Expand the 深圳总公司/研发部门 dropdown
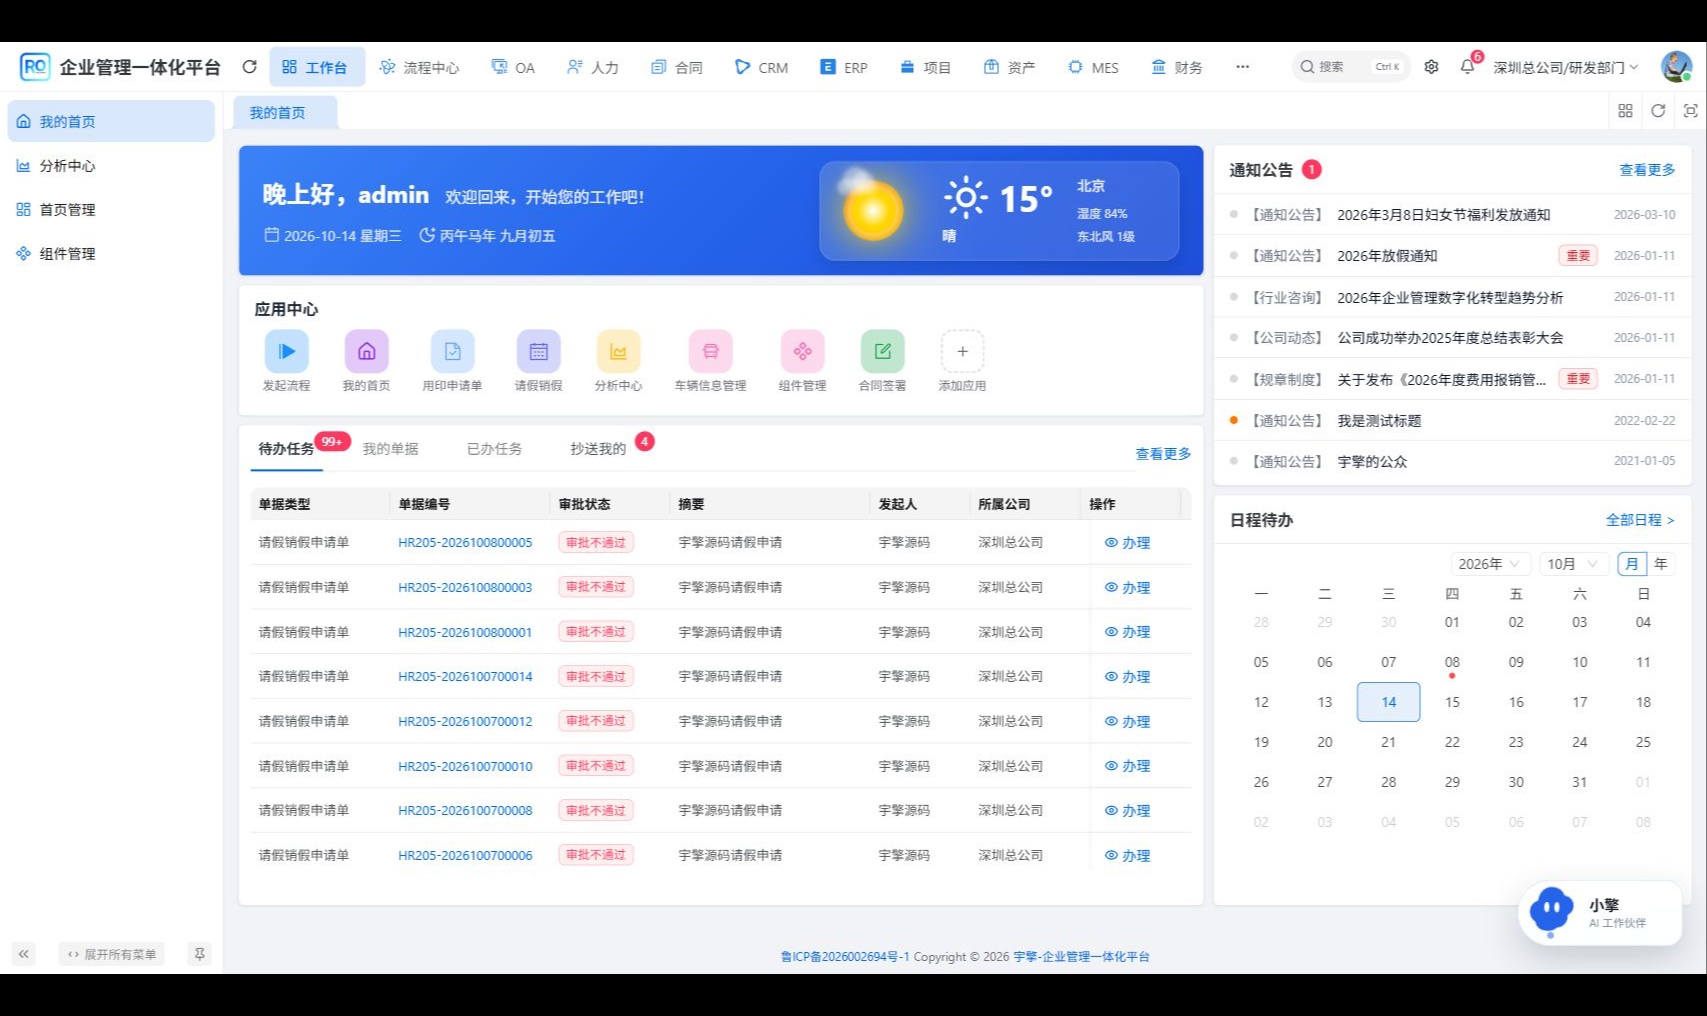 pyautogui.click(x=1566, y=67)
